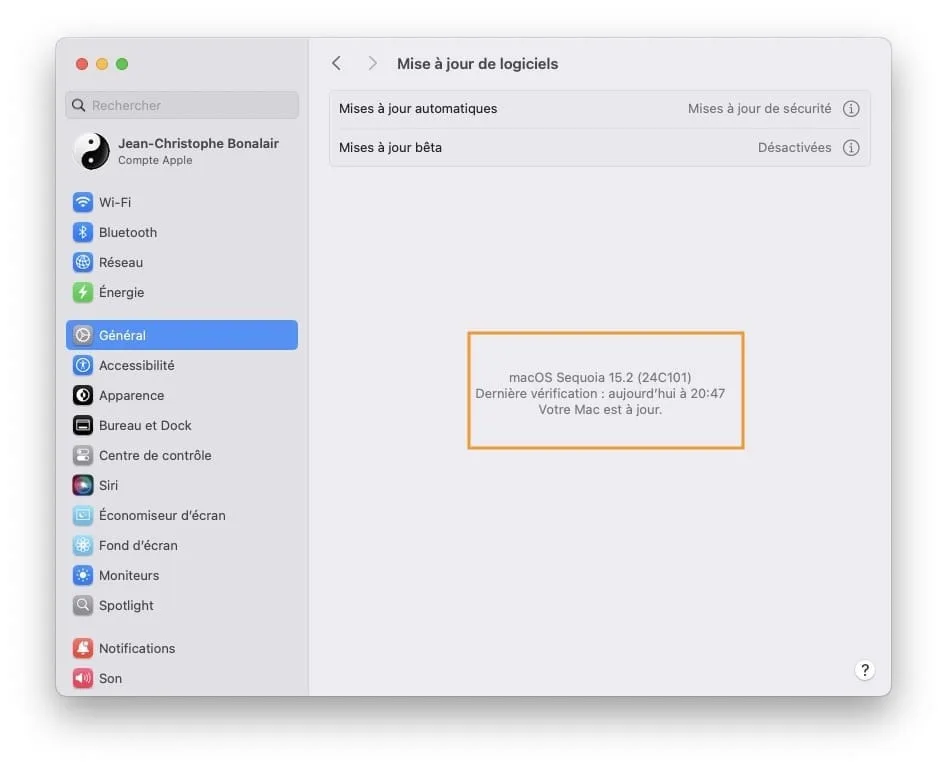This screenshot has width=947, height=770.
Task: Select Moniteurs label in sidebar
Action: [x=129, y=576]
